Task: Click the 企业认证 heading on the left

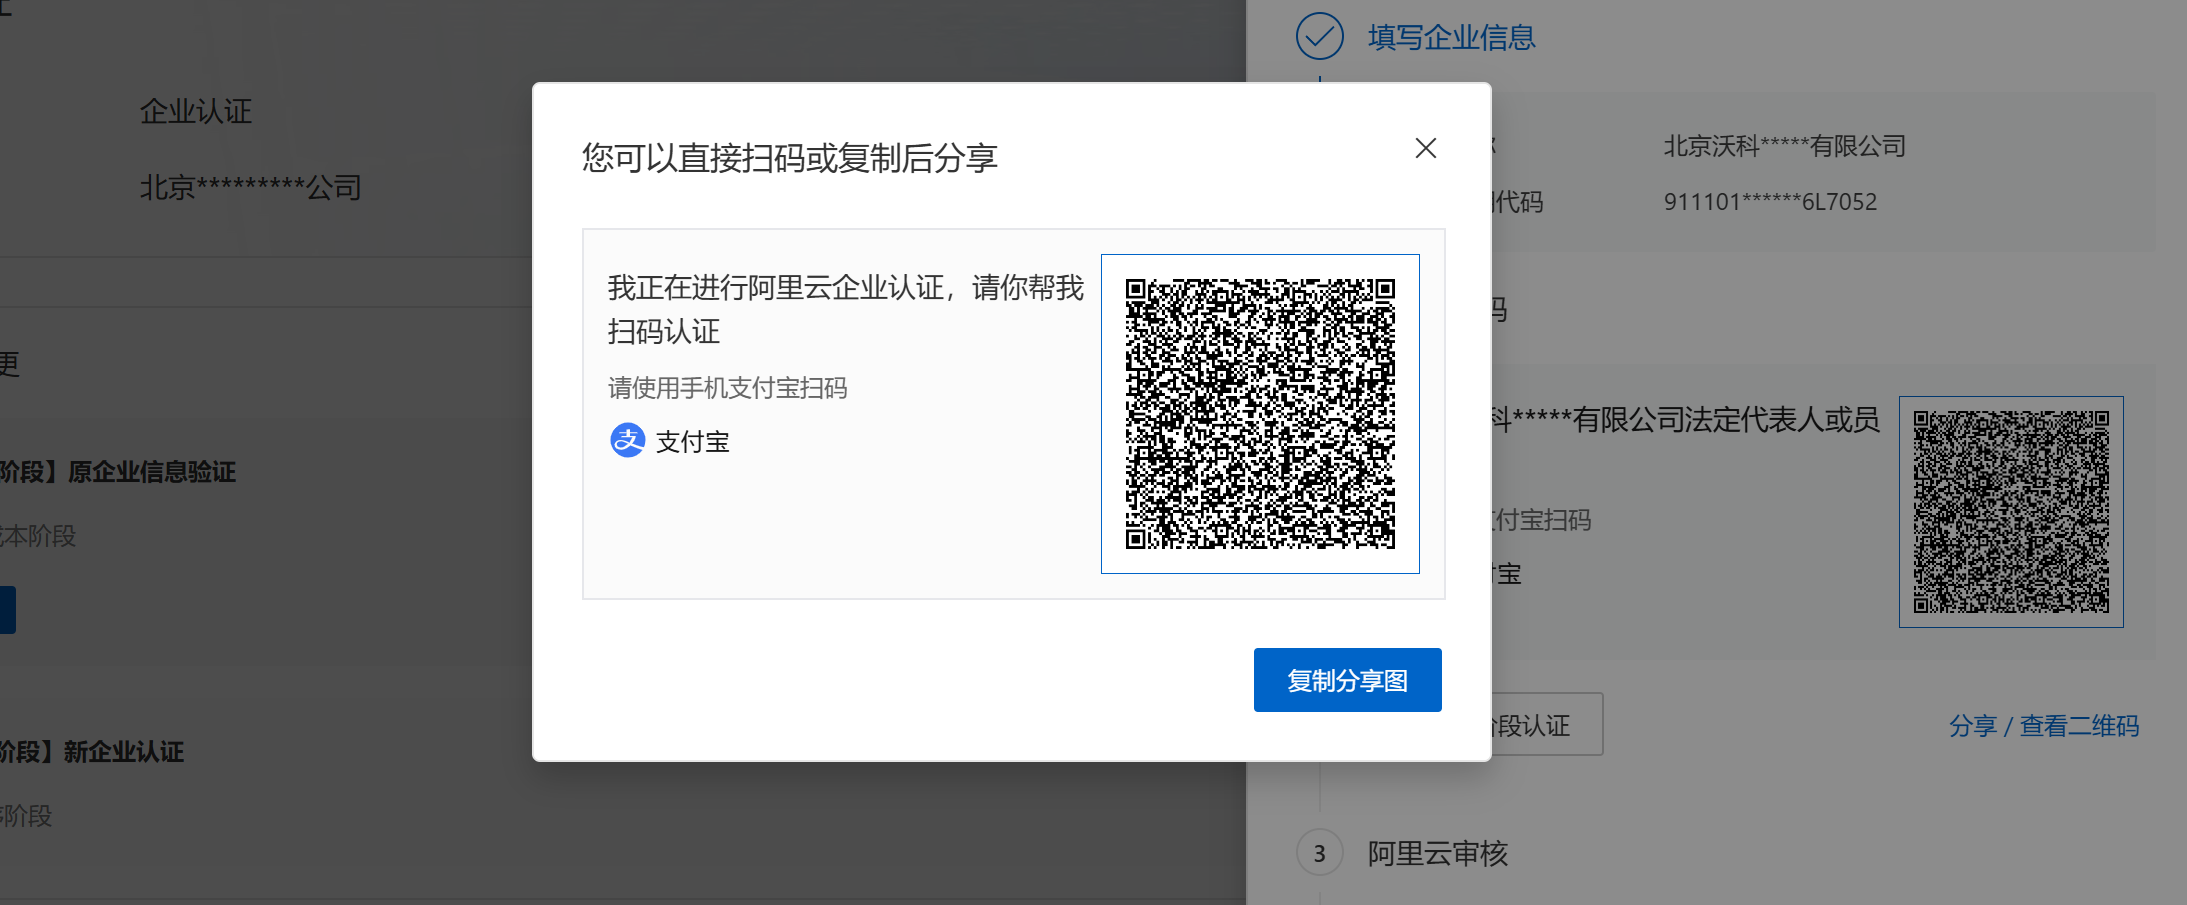Action: click(196, 111)
